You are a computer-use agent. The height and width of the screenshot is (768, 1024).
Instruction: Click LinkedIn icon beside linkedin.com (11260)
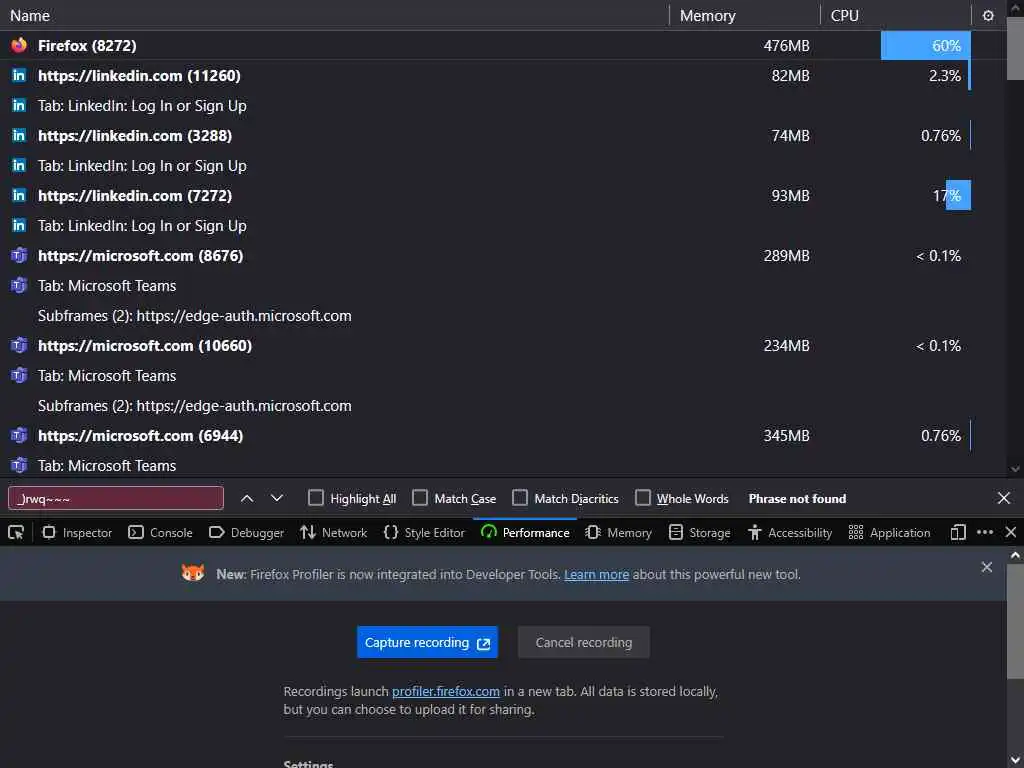coord(19,75)
